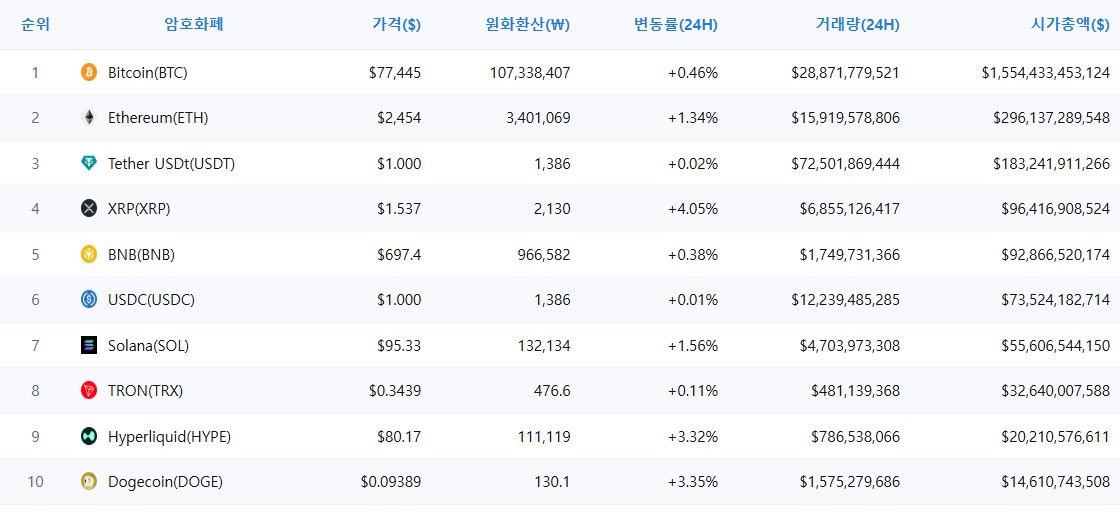This screenshot has height=514, width=1120.
Task: Select Bitcoin won value 107,338,407
Action: tap(530, 72)
